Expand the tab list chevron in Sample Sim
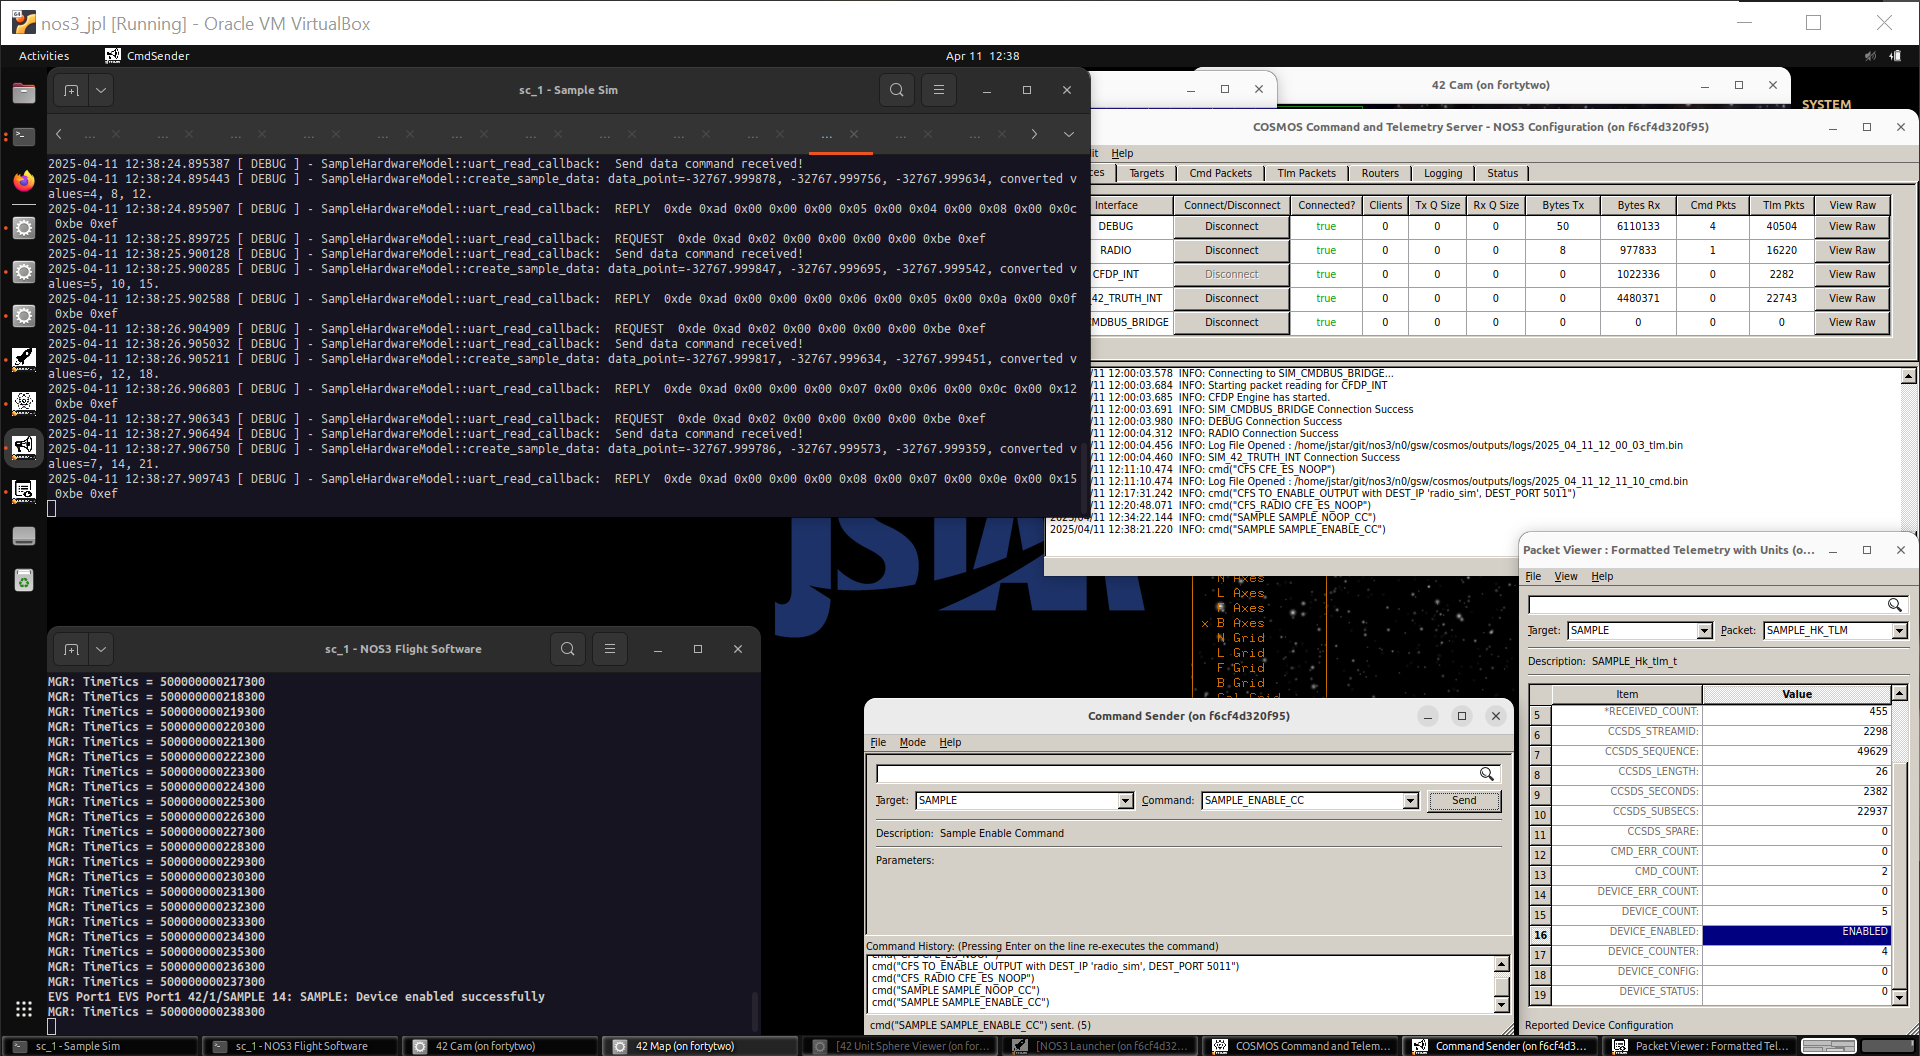 1069,134
